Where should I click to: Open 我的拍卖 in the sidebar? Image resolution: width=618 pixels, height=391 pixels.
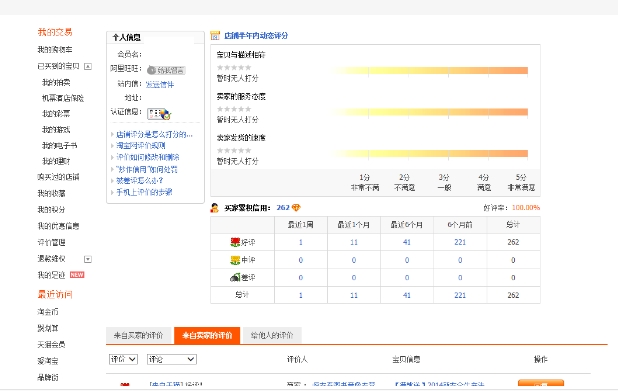click(x=56, y=82)
